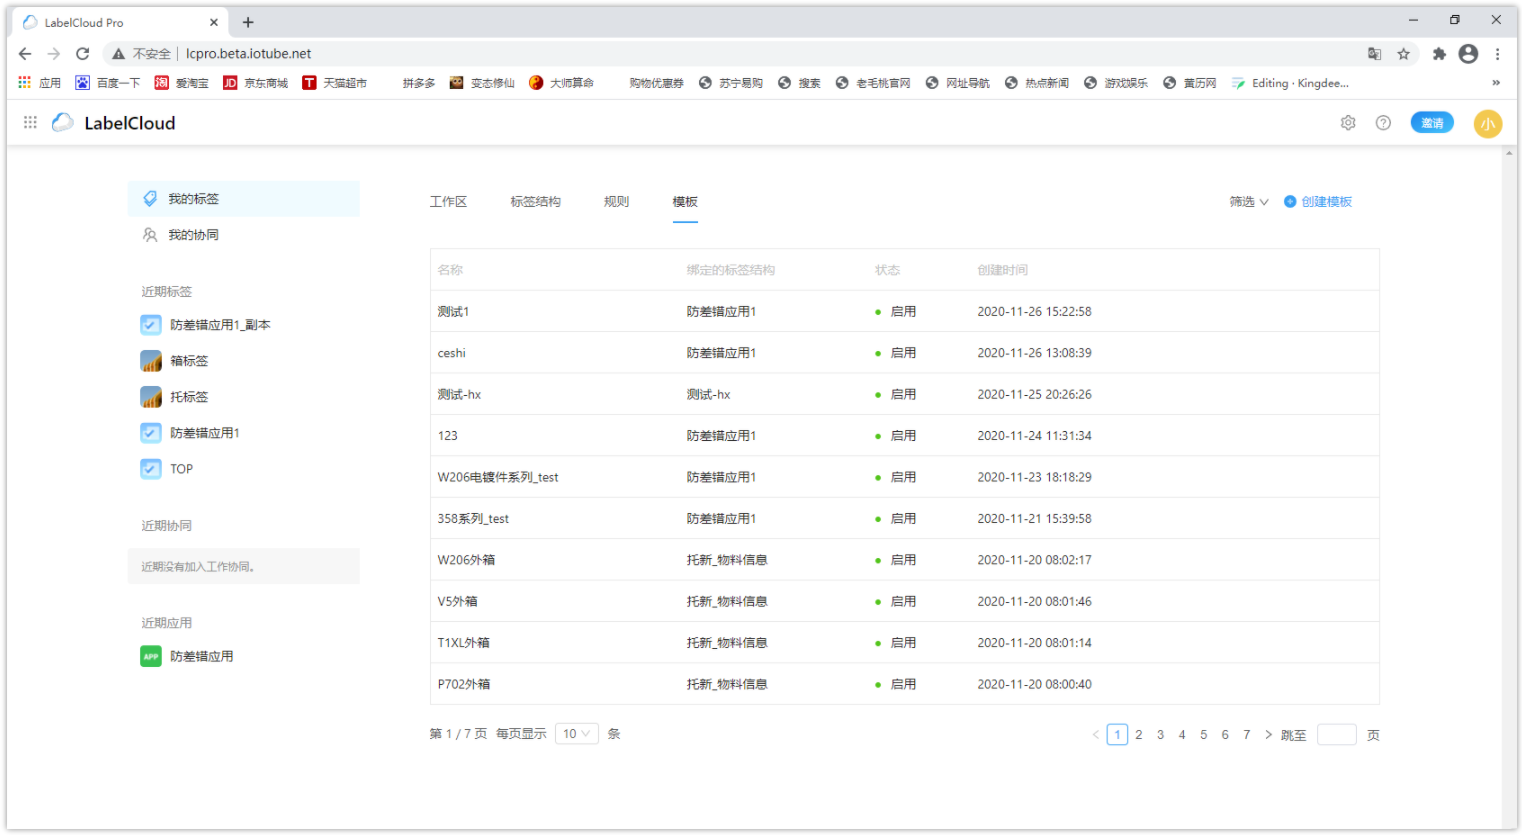Open the Editing · Kingdee bookmark
This screenshot has height=835, width=1522.
pos(1290,83)
